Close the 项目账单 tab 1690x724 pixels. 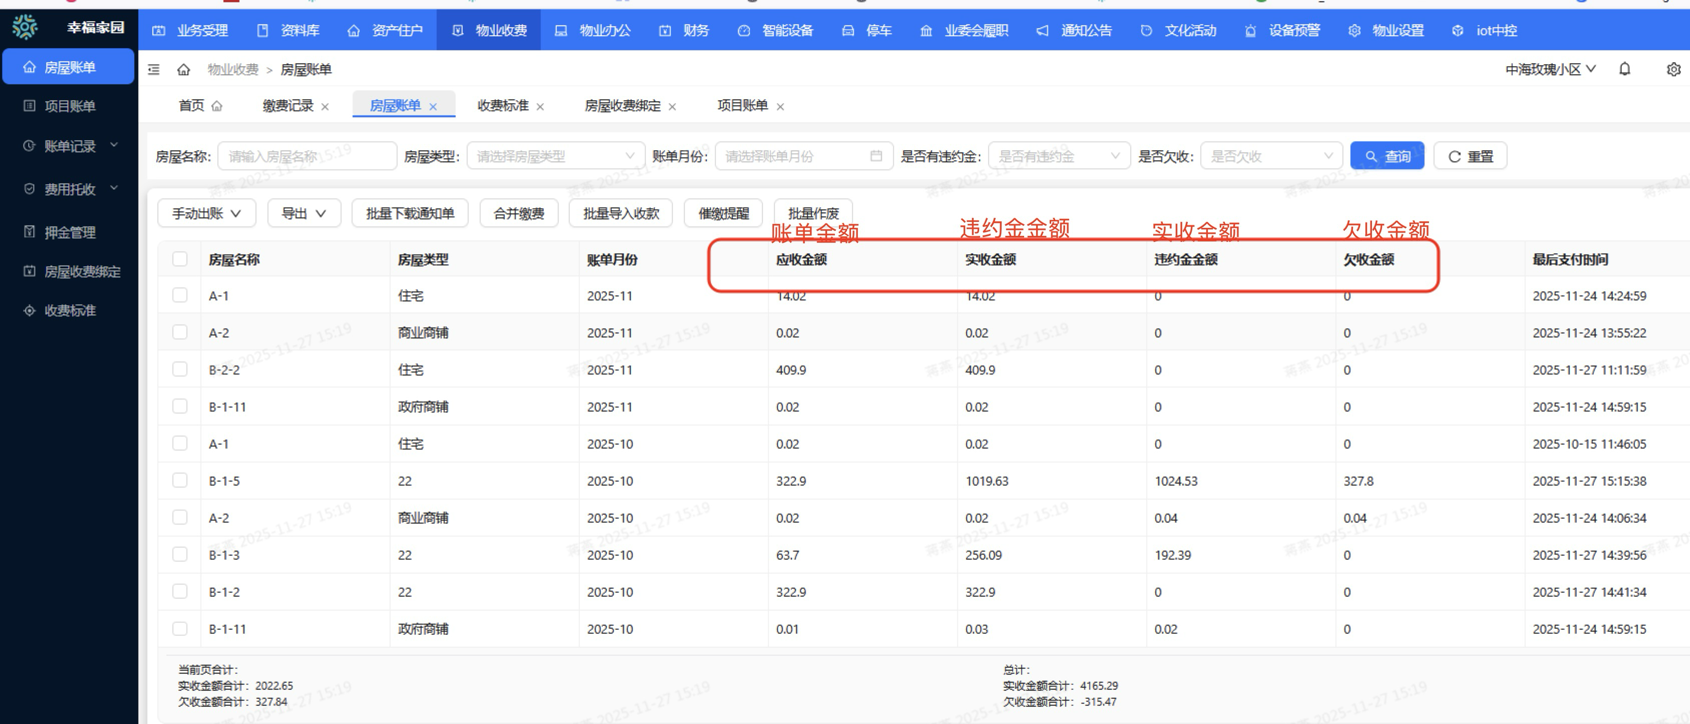coord(780,106)
